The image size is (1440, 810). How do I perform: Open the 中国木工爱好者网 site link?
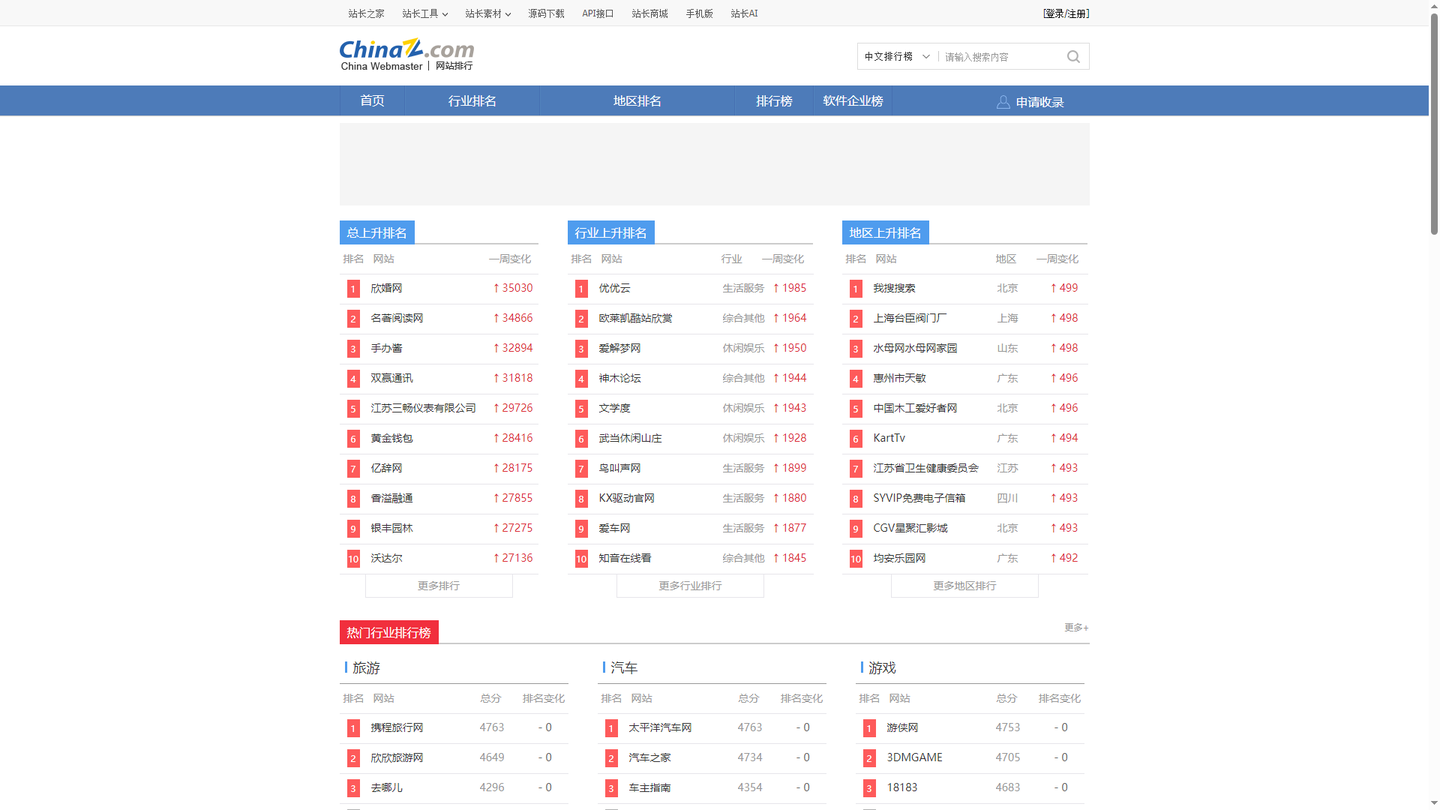[915, 408]
